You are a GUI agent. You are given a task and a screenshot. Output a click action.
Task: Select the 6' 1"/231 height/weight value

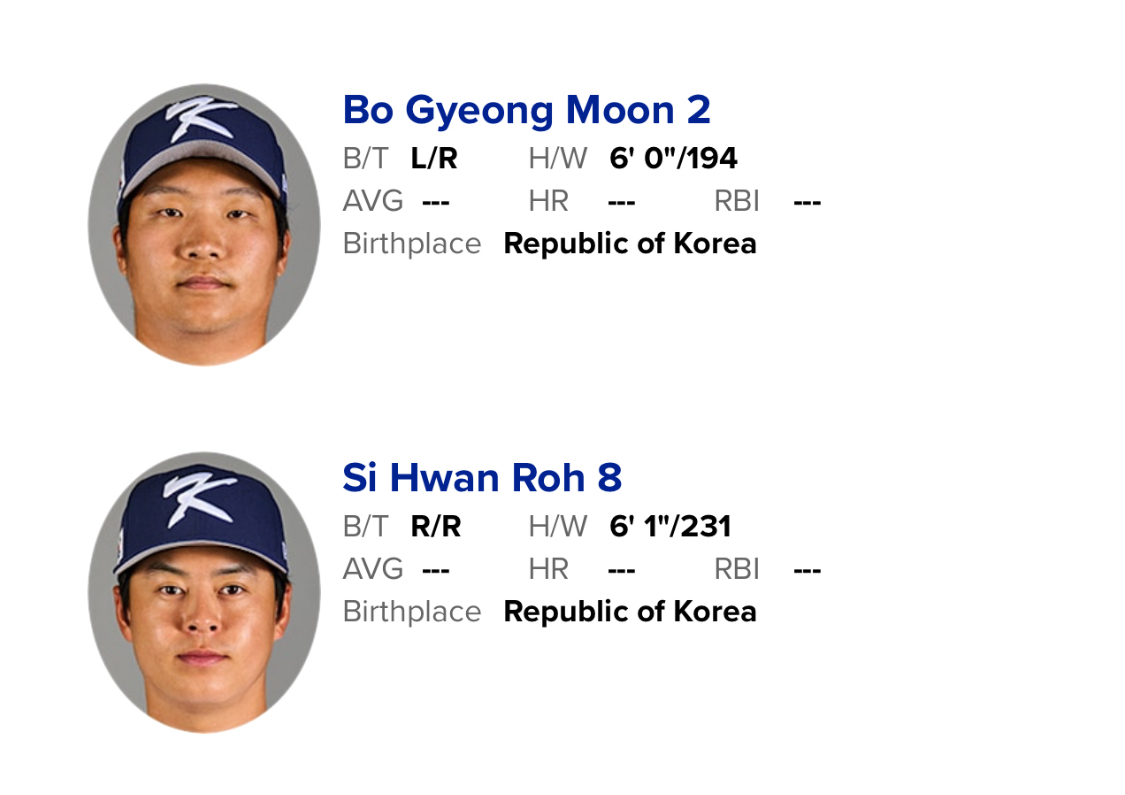(670, 526)
